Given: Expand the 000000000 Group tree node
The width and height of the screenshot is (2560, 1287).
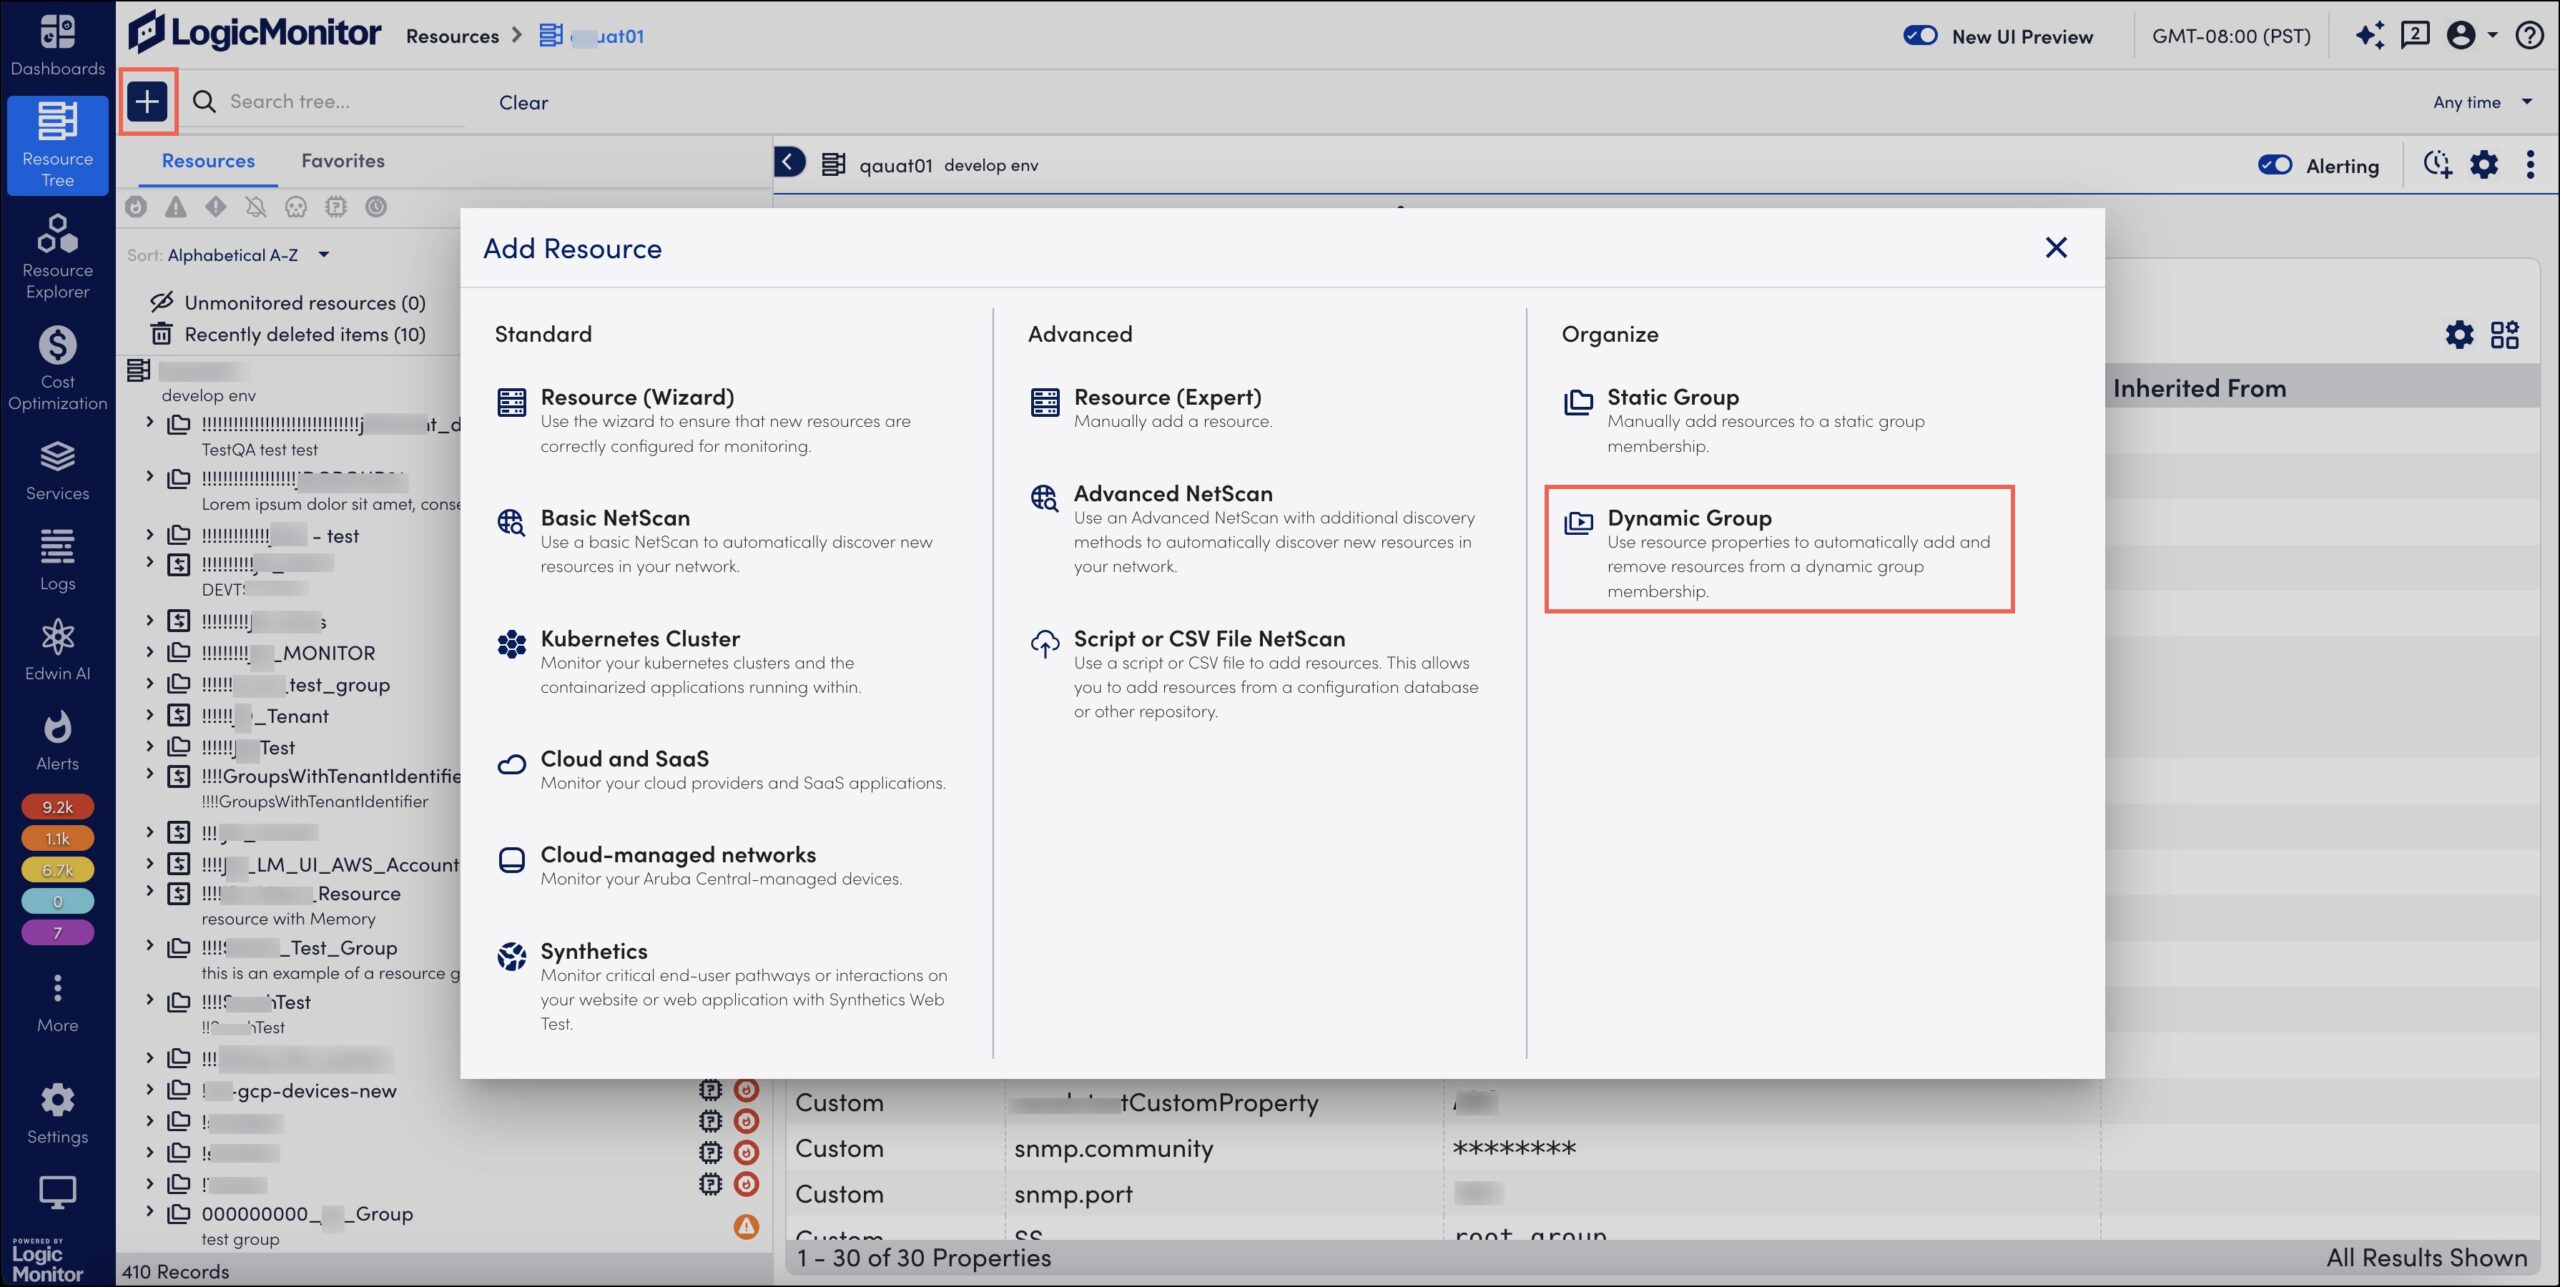Looking at the screenshot, I should point(150,1212).
